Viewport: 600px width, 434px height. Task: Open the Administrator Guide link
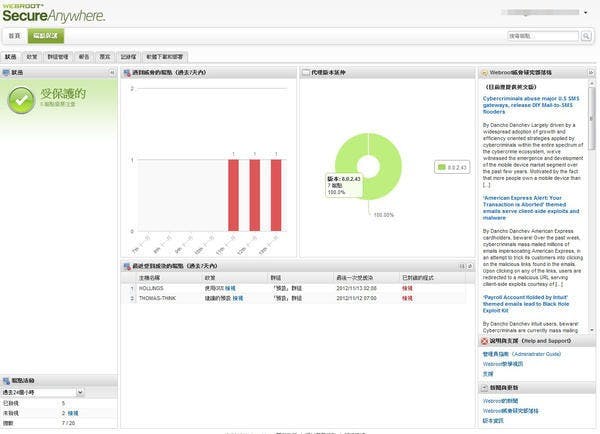click(x=522, y=354)
